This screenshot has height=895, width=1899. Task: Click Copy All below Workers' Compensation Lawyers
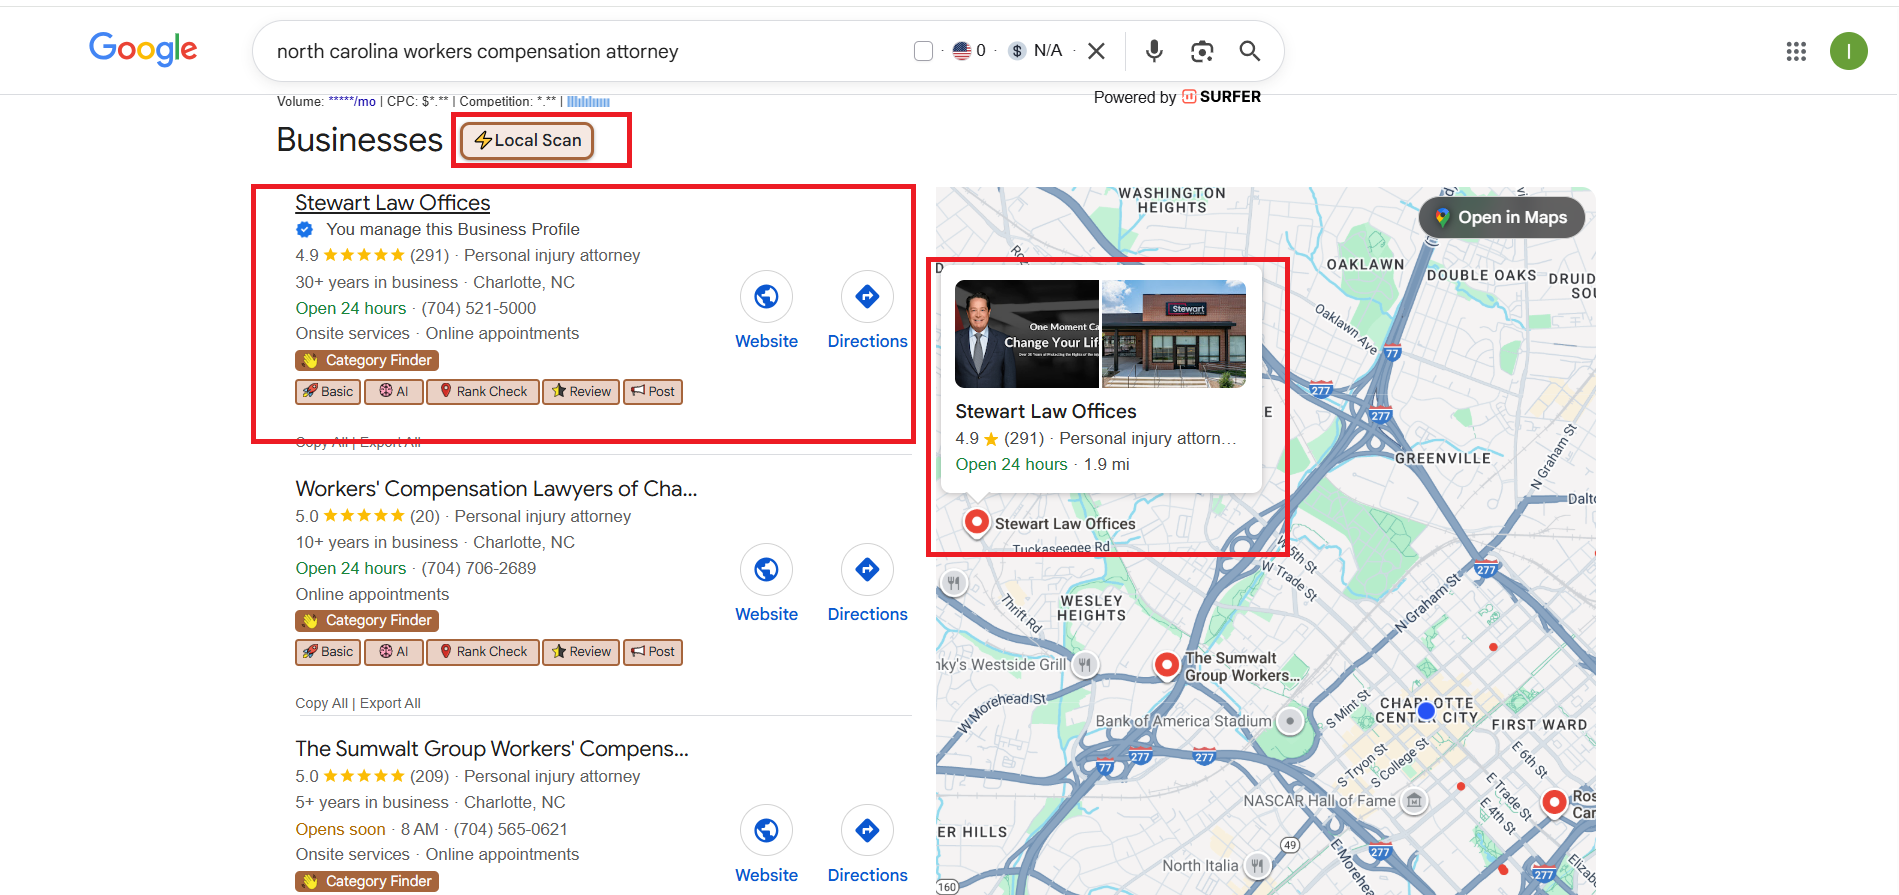click(321, 703)
